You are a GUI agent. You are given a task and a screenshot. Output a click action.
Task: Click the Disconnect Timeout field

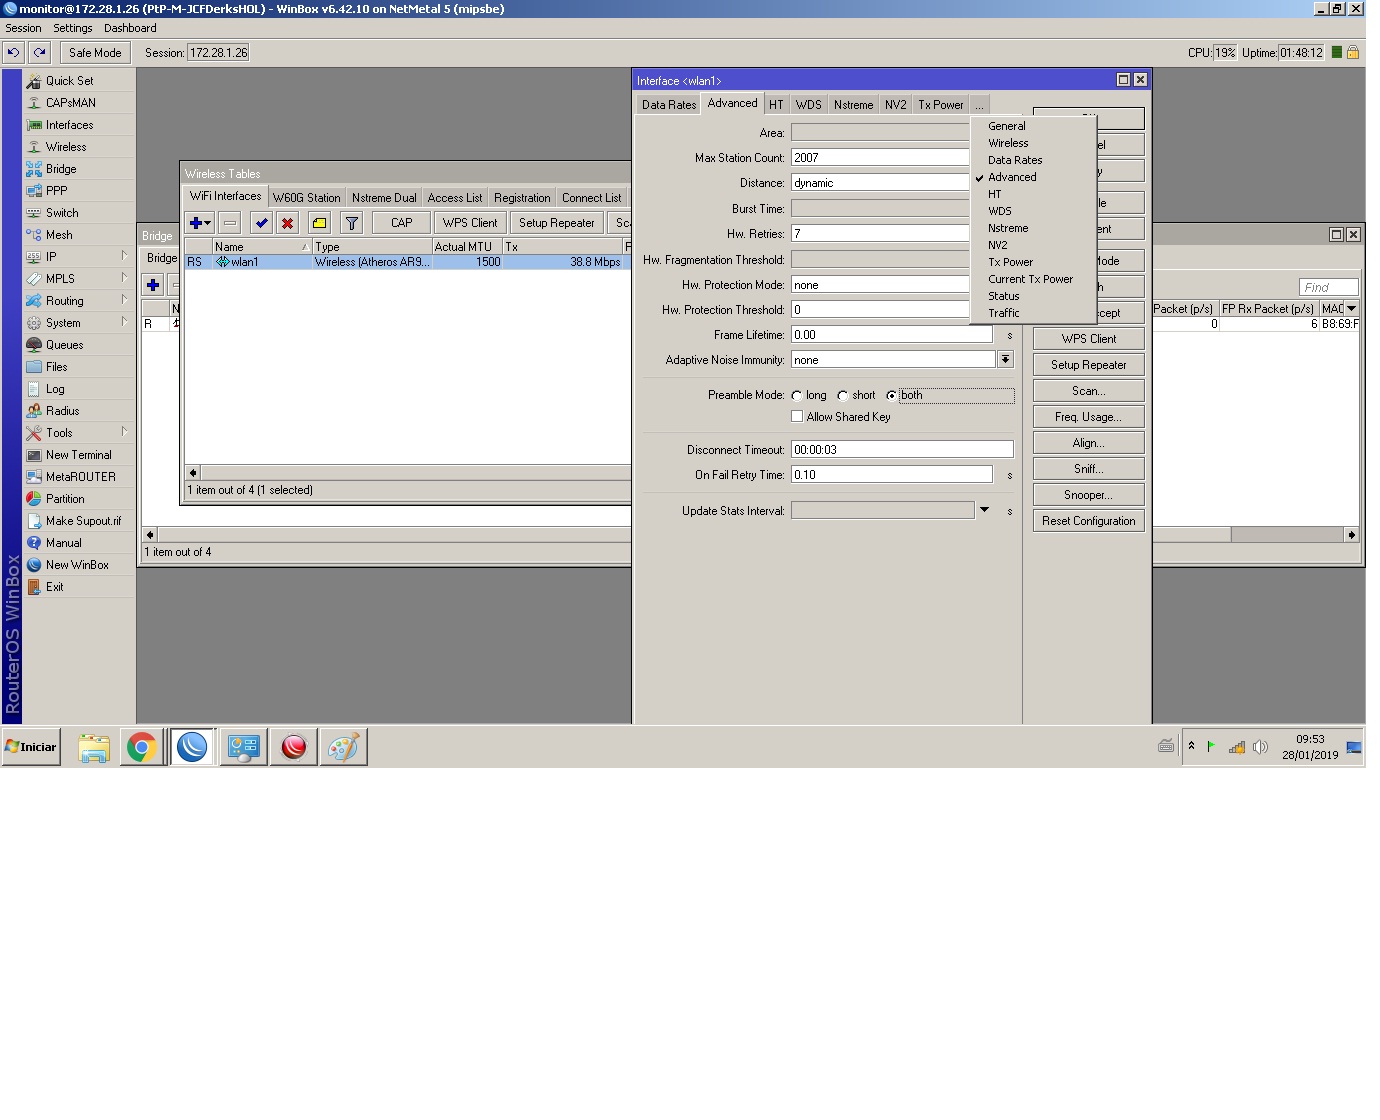[902, 450]
